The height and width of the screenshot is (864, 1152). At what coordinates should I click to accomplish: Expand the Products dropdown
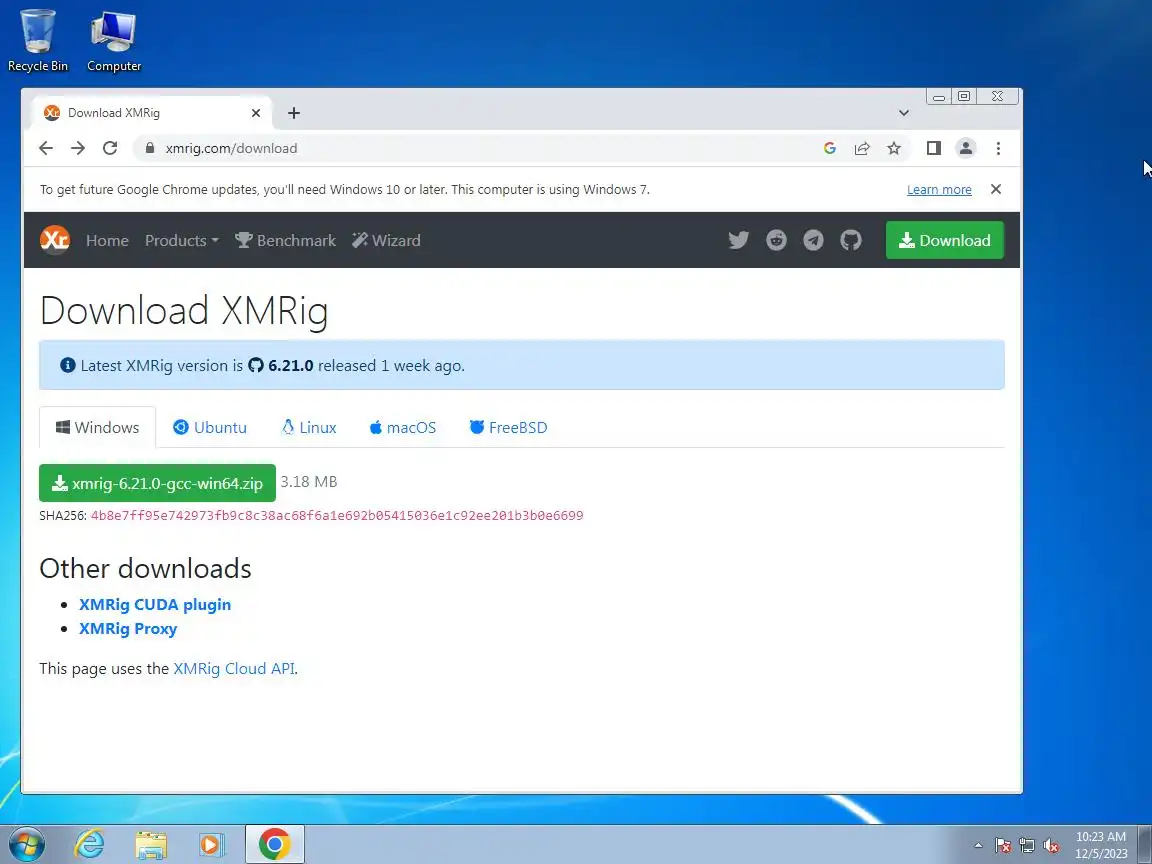point(181,240)
